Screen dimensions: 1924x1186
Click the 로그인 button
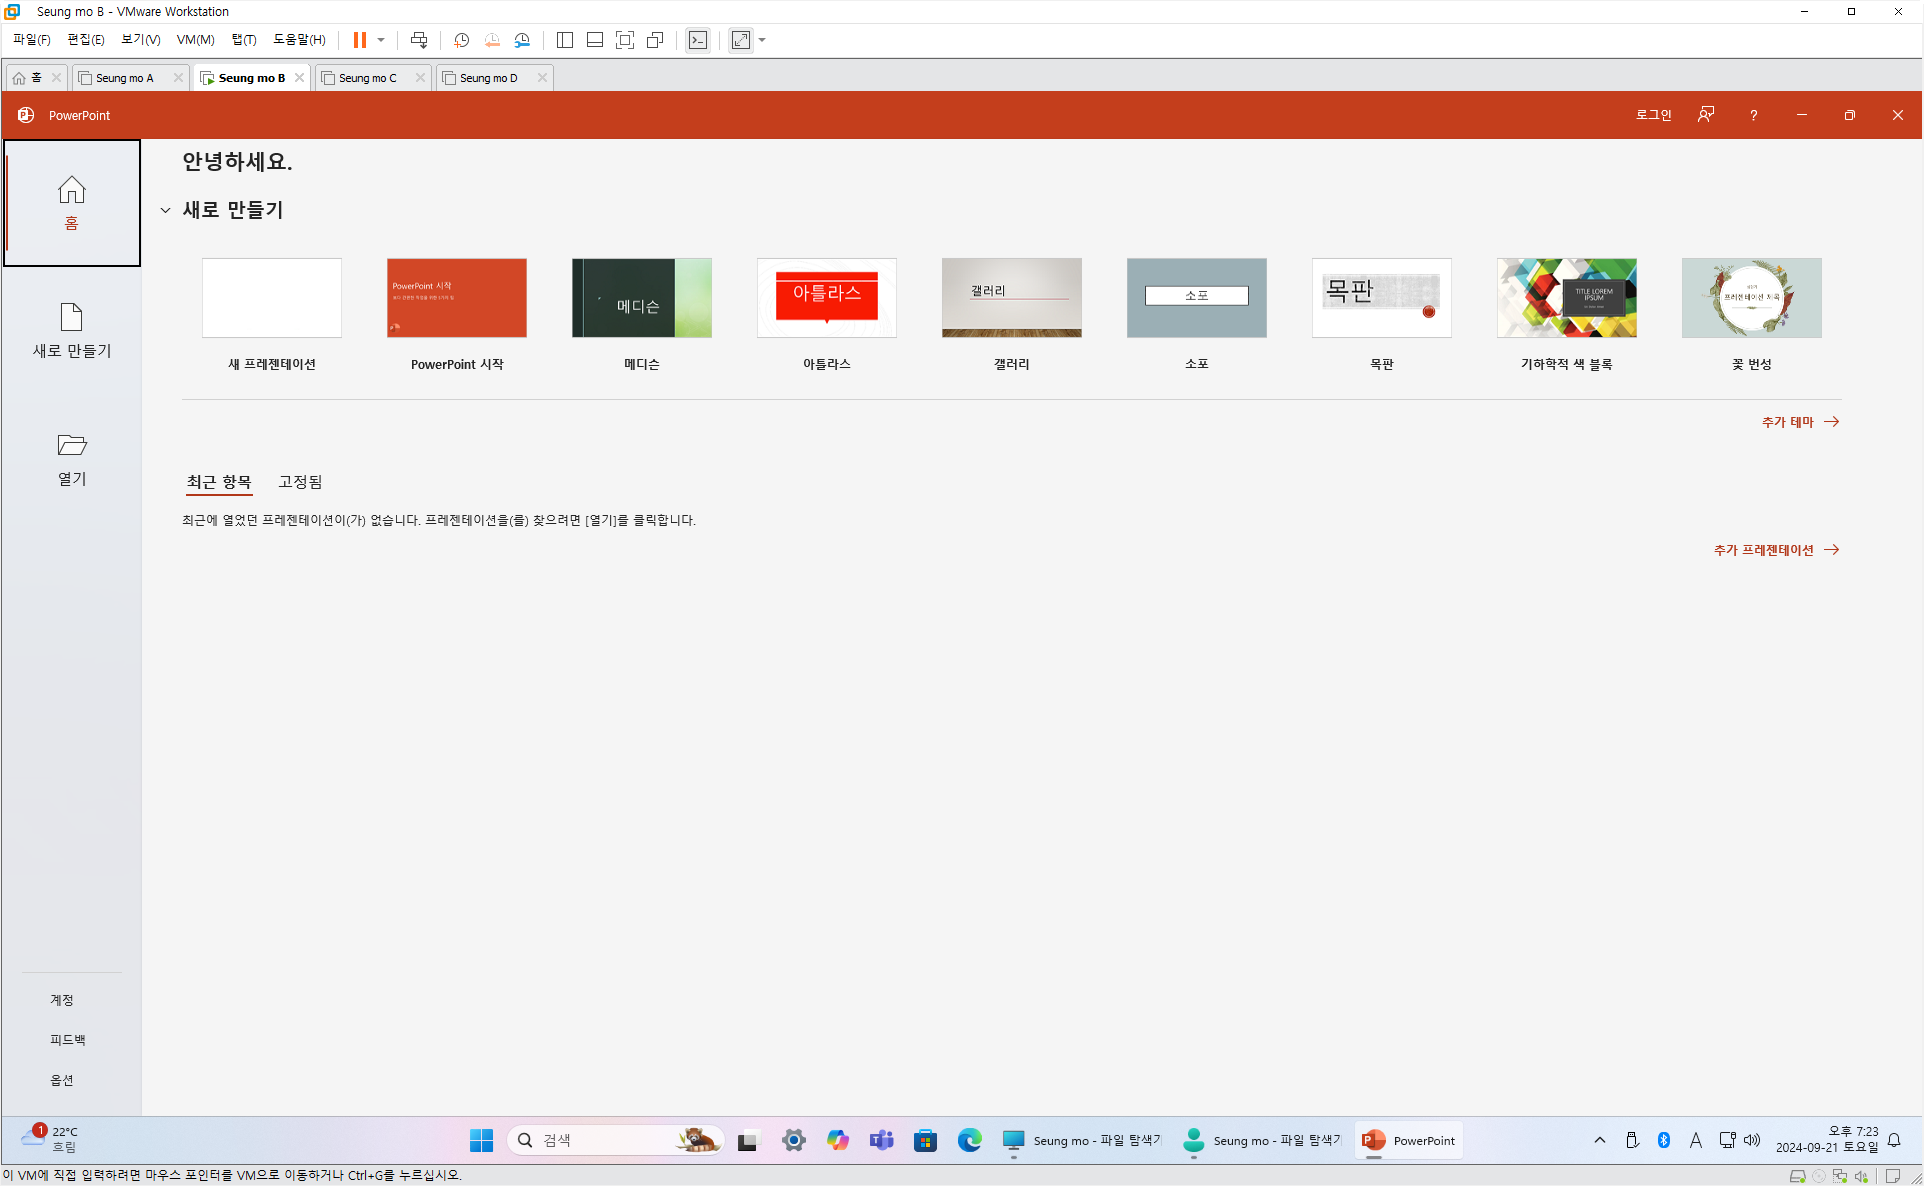point(1653,115)
